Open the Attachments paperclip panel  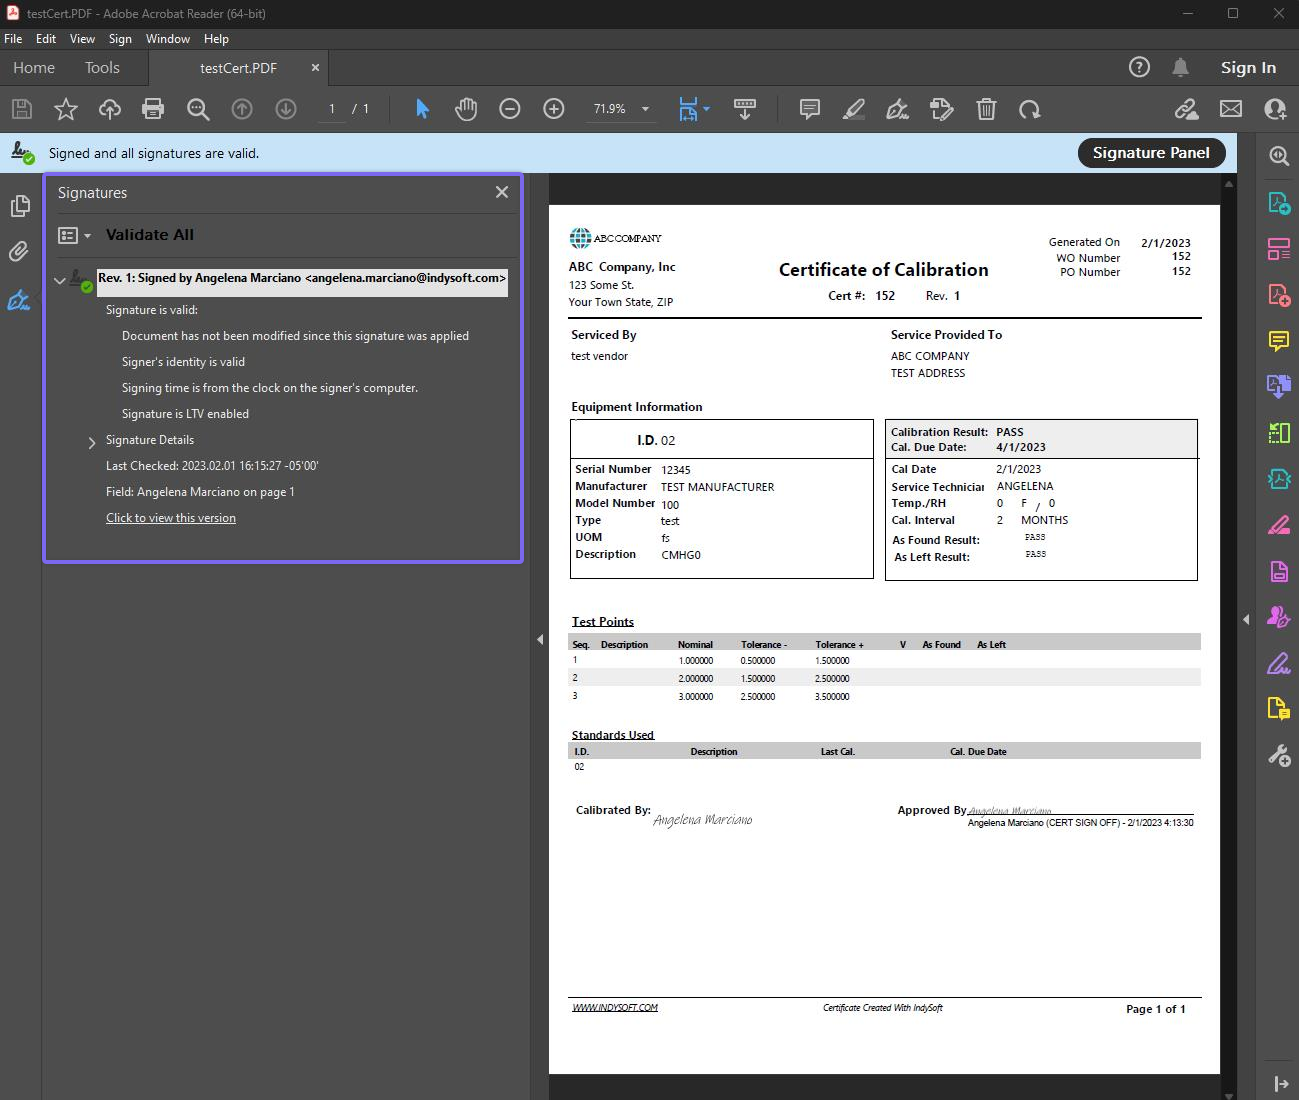tap(19, 252)
